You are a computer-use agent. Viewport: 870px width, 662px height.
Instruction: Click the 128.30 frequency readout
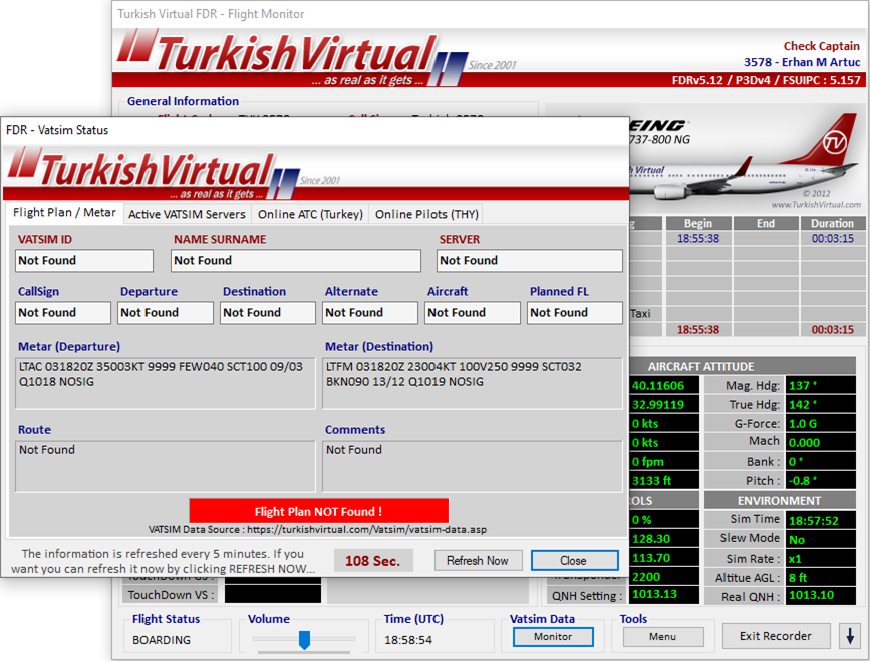664,539
